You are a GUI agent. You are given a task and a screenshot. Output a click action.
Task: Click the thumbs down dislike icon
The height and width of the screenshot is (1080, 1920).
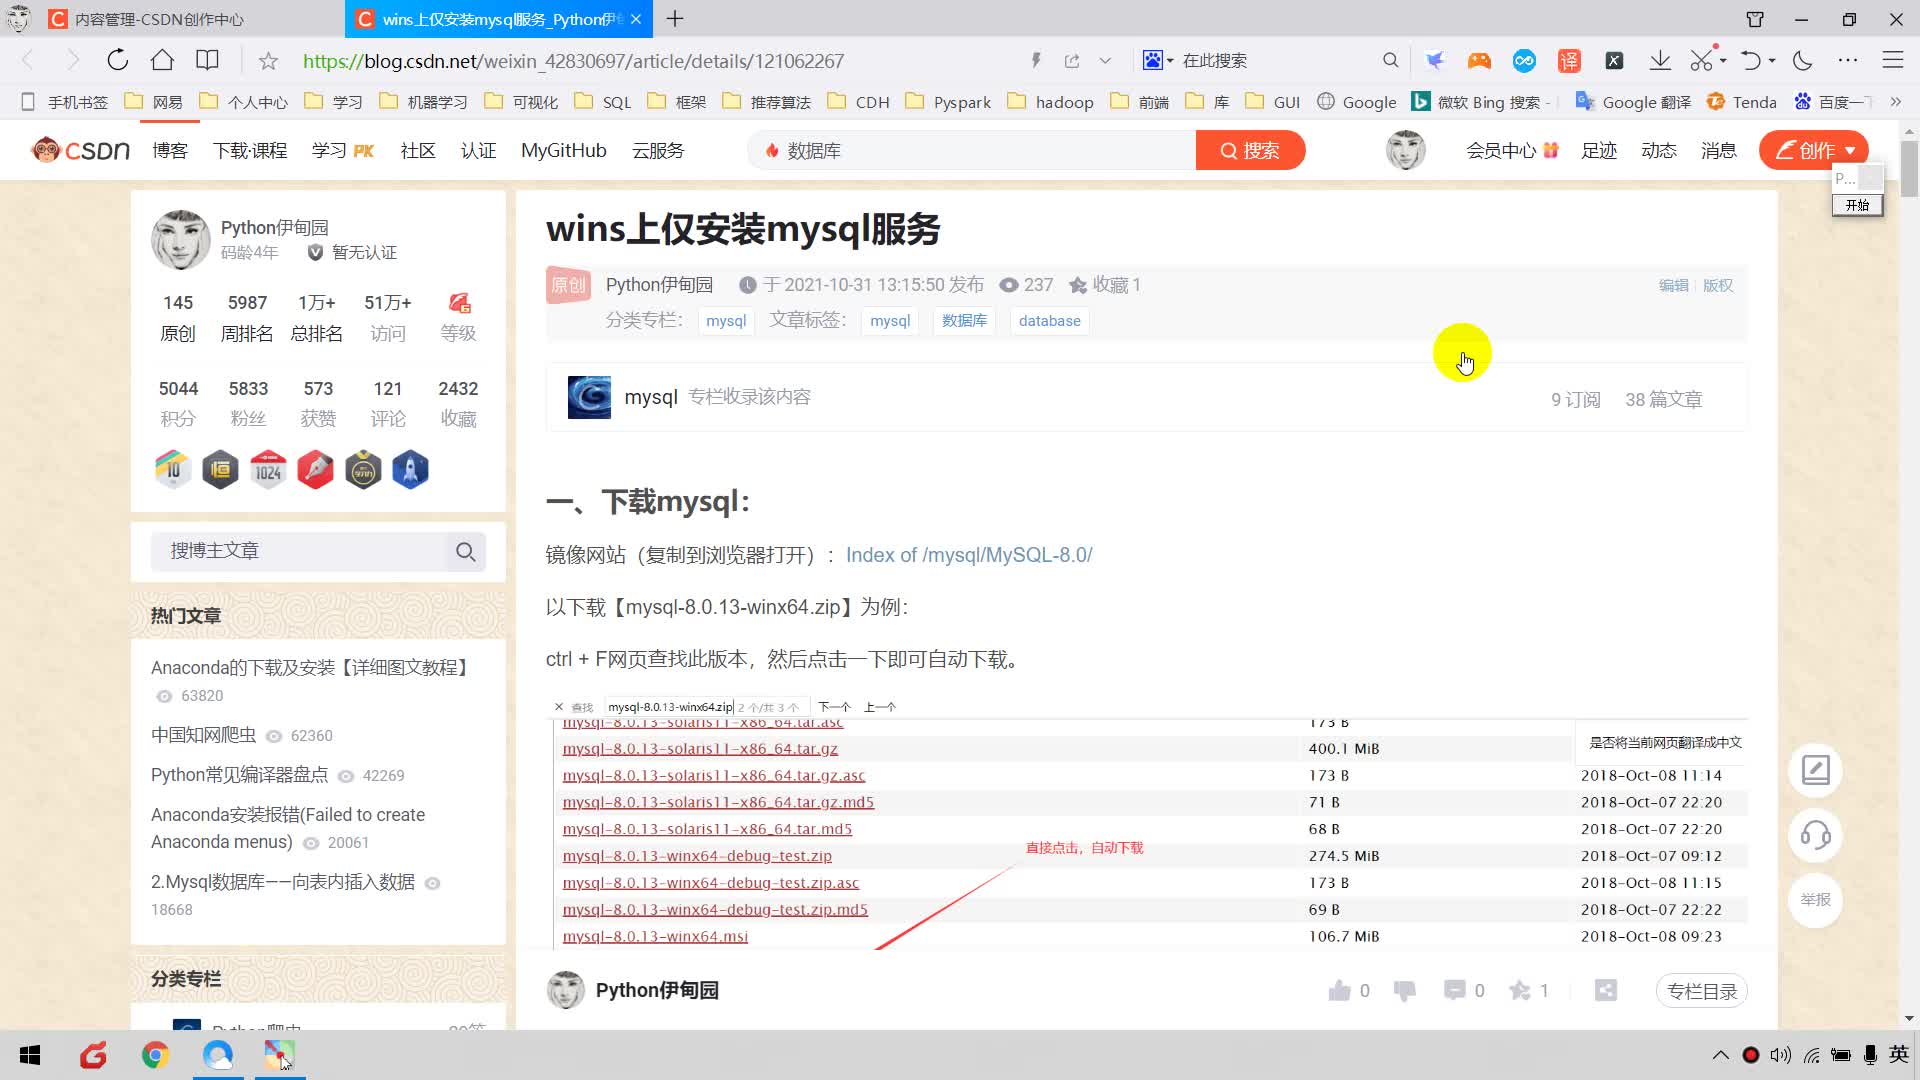click(x=1405, y=991)
